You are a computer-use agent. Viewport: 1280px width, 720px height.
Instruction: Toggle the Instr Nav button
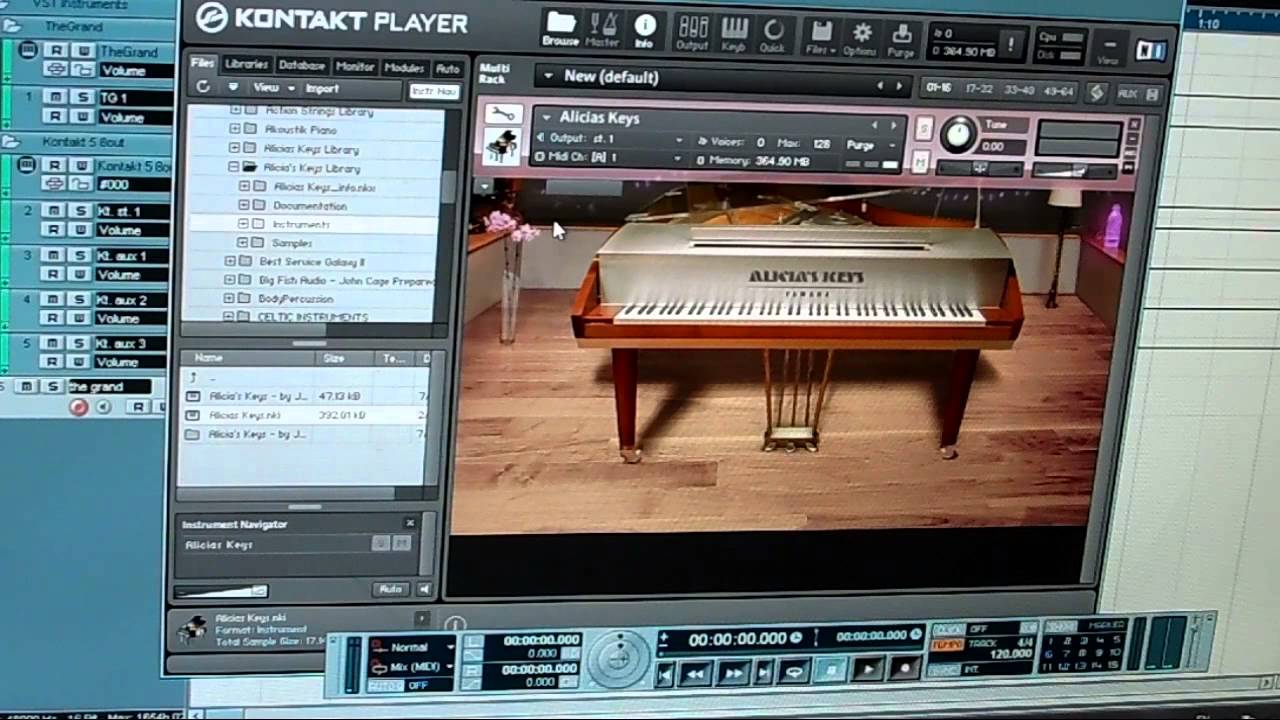434,91
